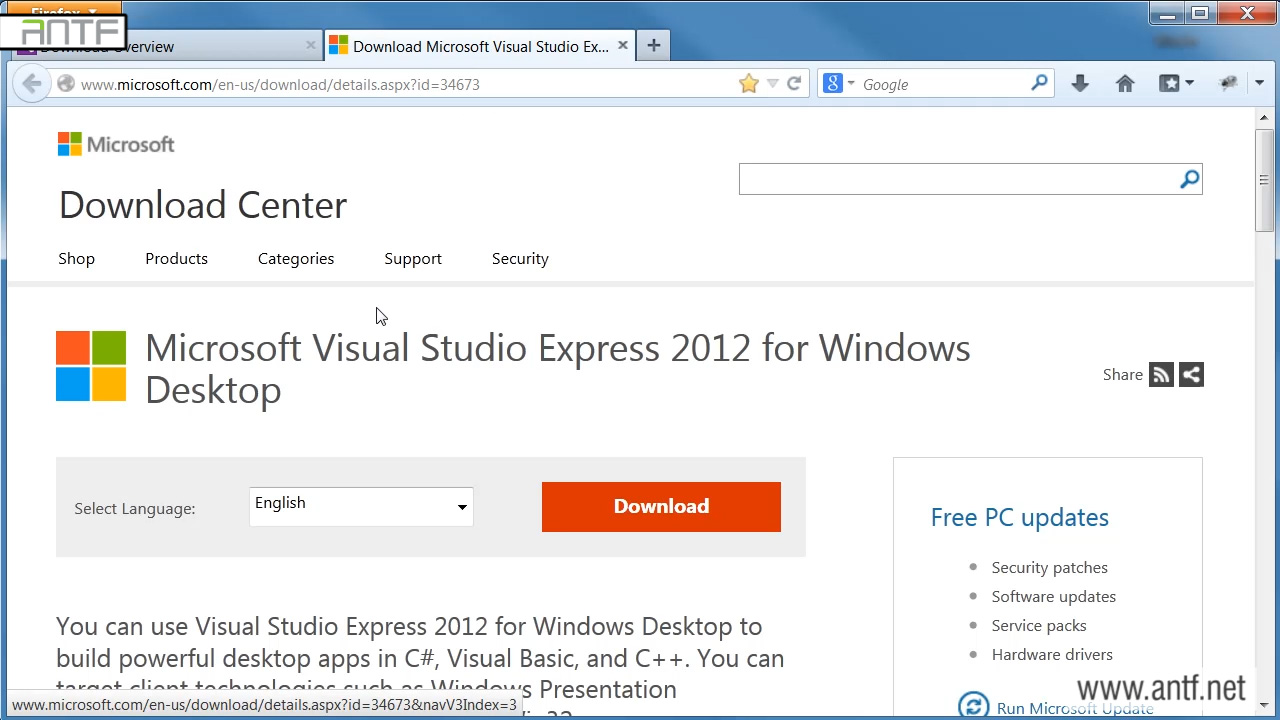Screen dimensions: 1280x720
Task: Click the browser back arrow button
Action: (31, 84)
